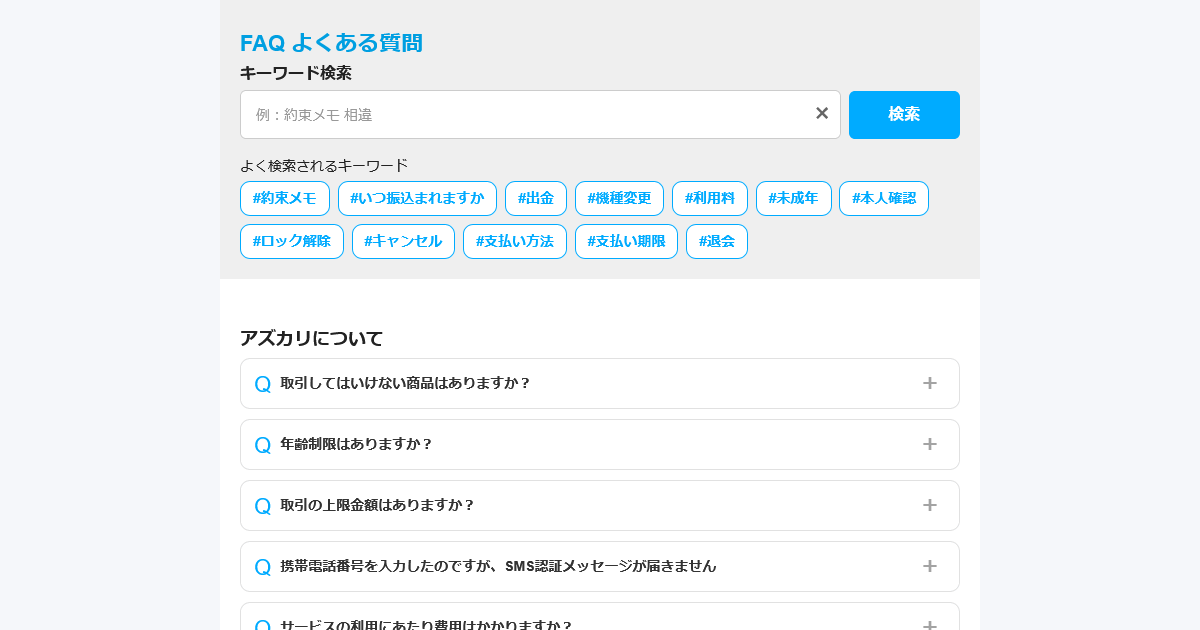
Task: Expand plus icon for 年齢制限はありますか question
Action: (929, 444)
